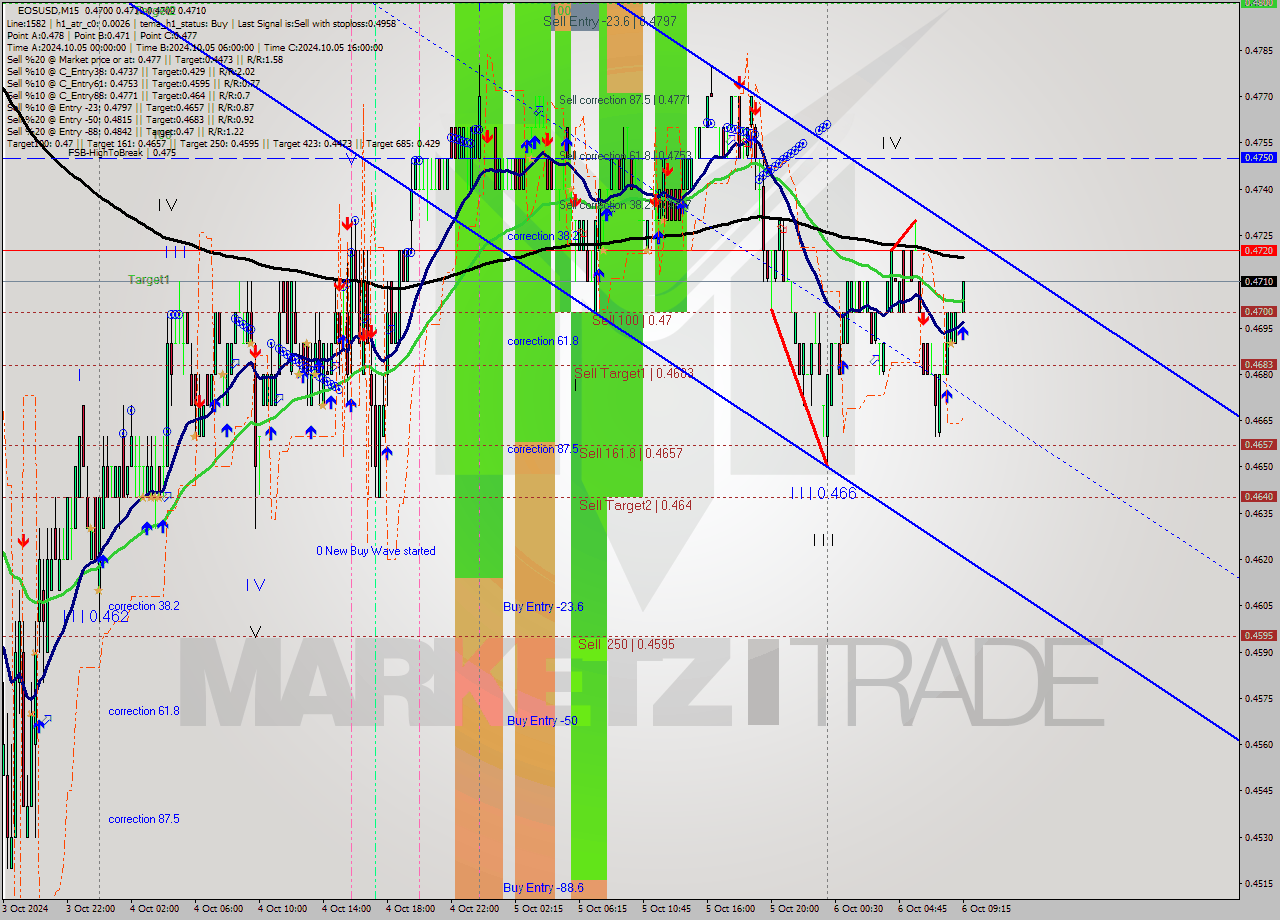Select the red 0.4640 price tag
This screenshot has width=1280, height=920.
pyautogui.click(x=1257, y=496)
